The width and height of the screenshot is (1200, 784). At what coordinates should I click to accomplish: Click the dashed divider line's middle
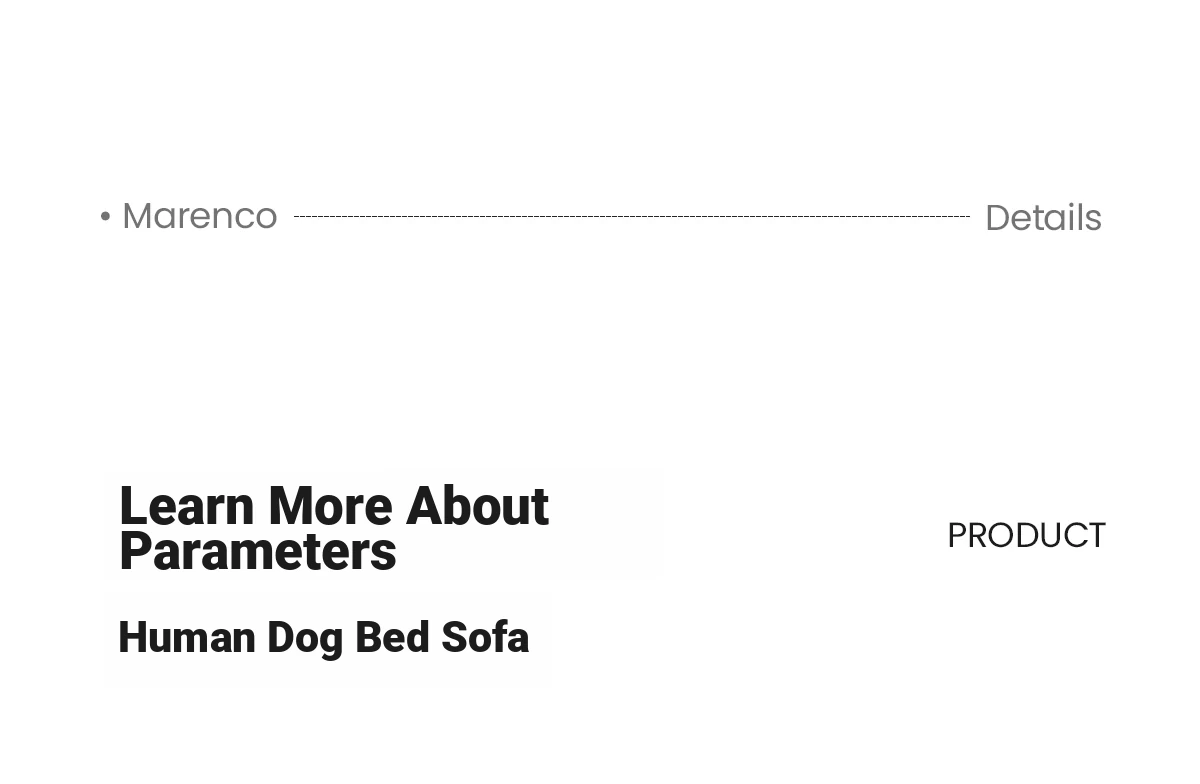point(632,216)
